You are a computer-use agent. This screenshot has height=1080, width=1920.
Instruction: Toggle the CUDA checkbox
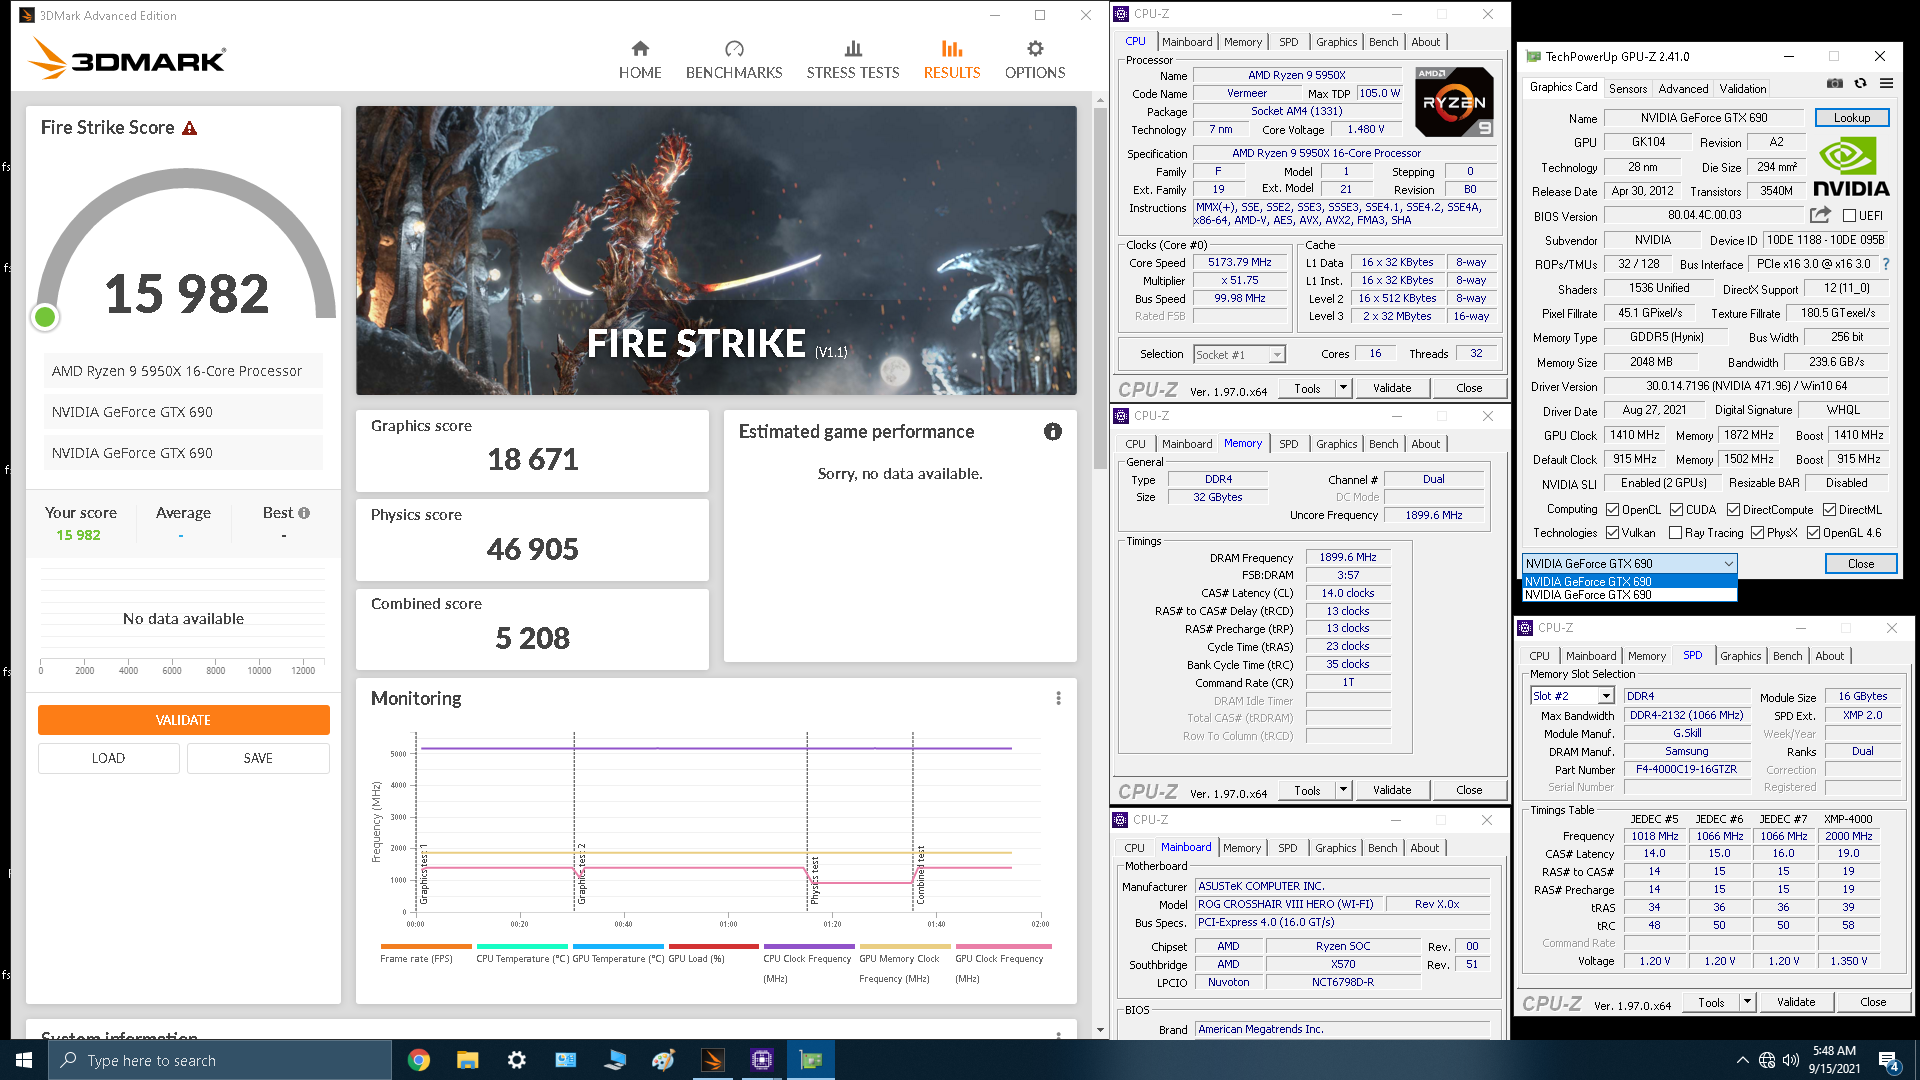click(x=1676, y=510)
